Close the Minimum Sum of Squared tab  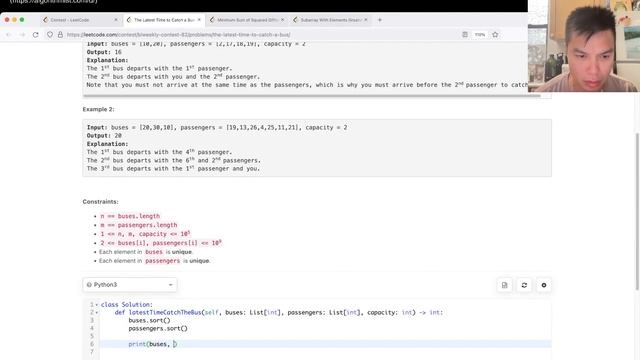tap(282, 20)
